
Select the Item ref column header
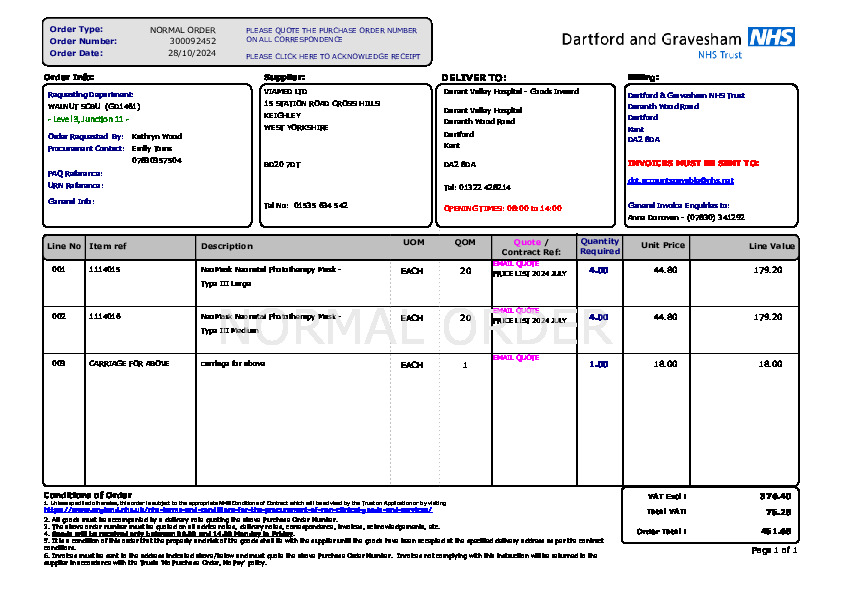click(x=108, y=246)
